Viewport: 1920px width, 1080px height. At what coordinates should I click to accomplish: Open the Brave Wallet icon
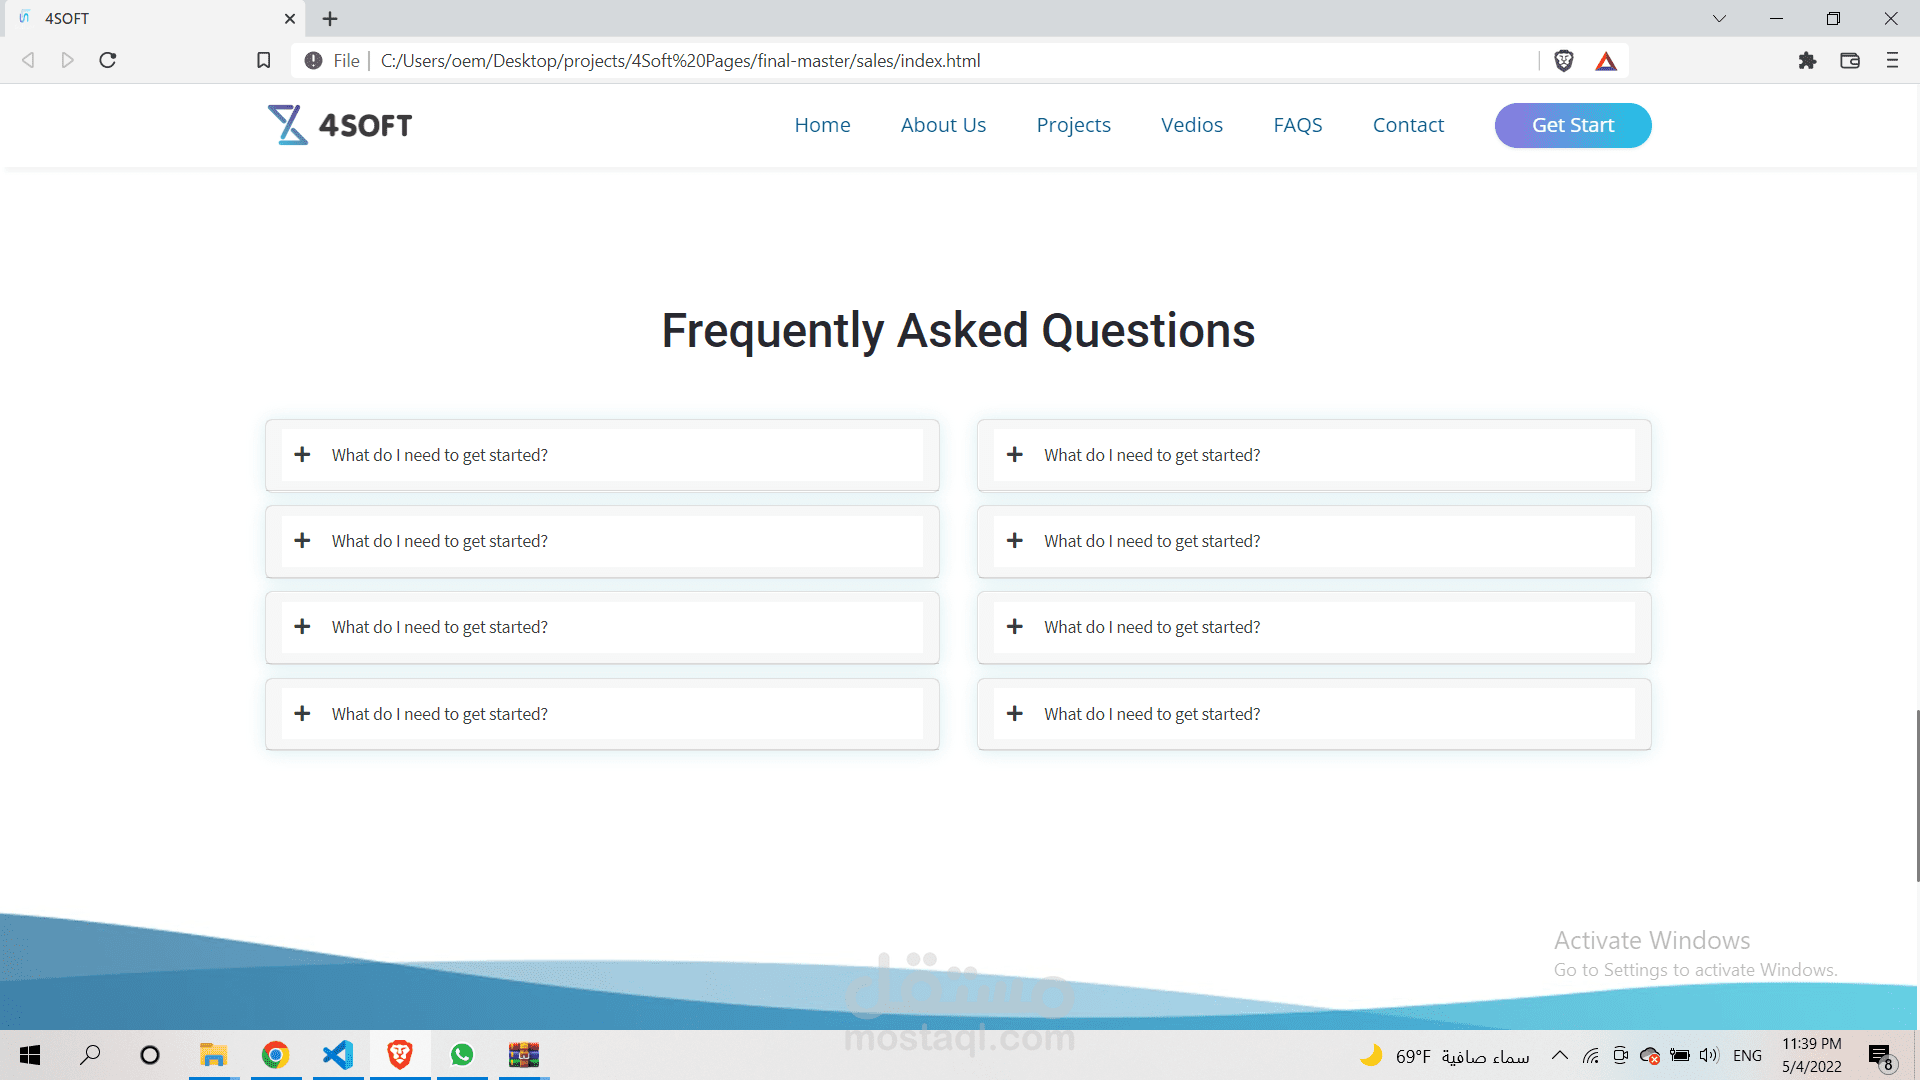(x=1850, y=61)
